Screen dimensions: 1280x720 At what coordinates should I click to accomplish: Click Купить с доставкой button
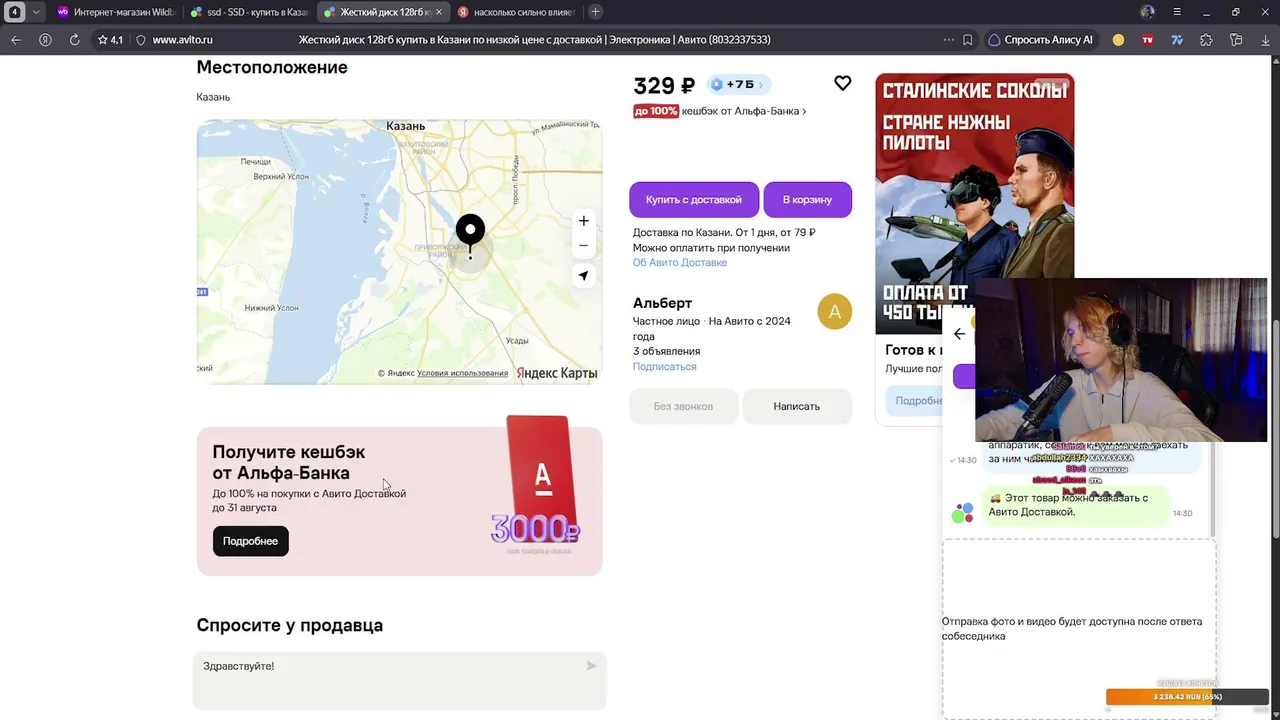coord(694,199)
